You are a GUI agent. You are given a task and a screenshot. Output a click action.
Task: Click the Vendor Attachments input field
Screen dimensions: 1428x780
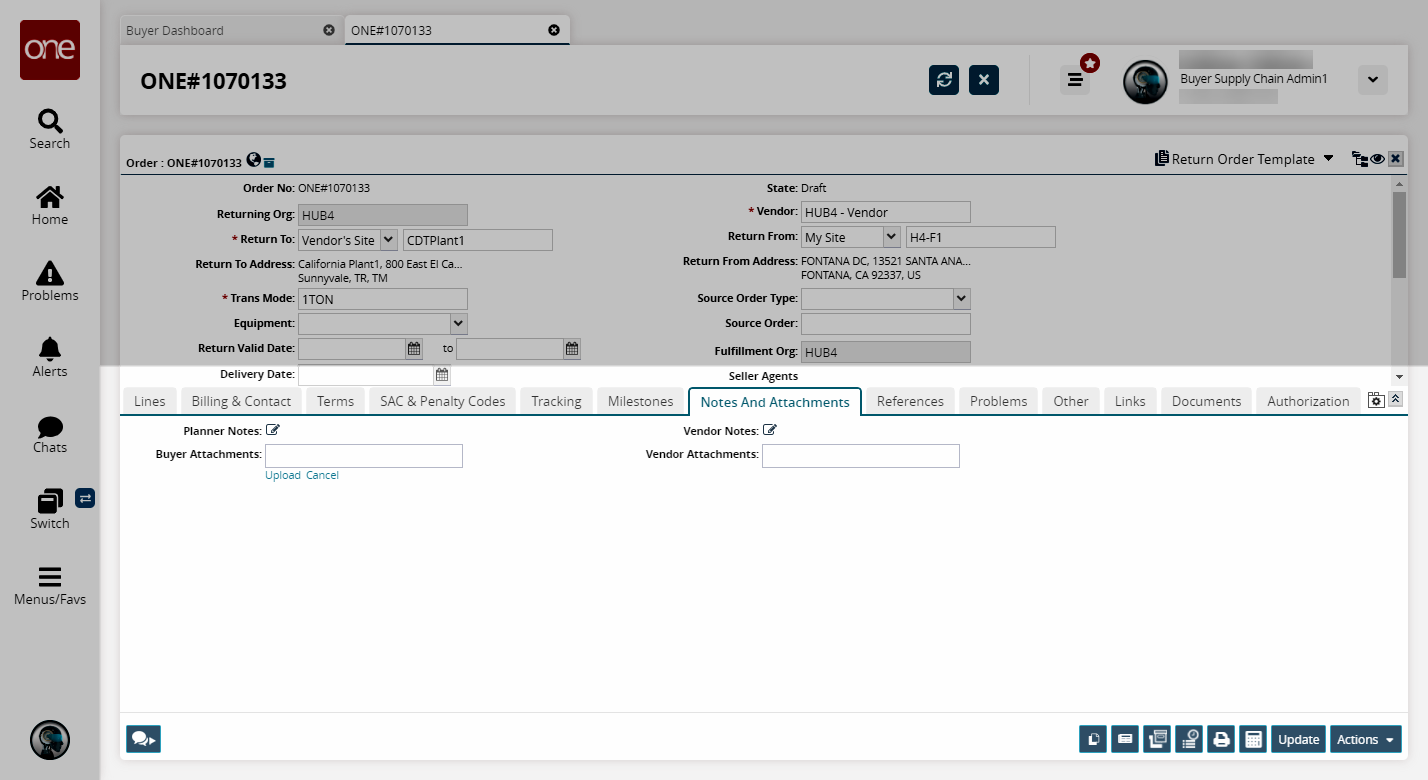860,456
